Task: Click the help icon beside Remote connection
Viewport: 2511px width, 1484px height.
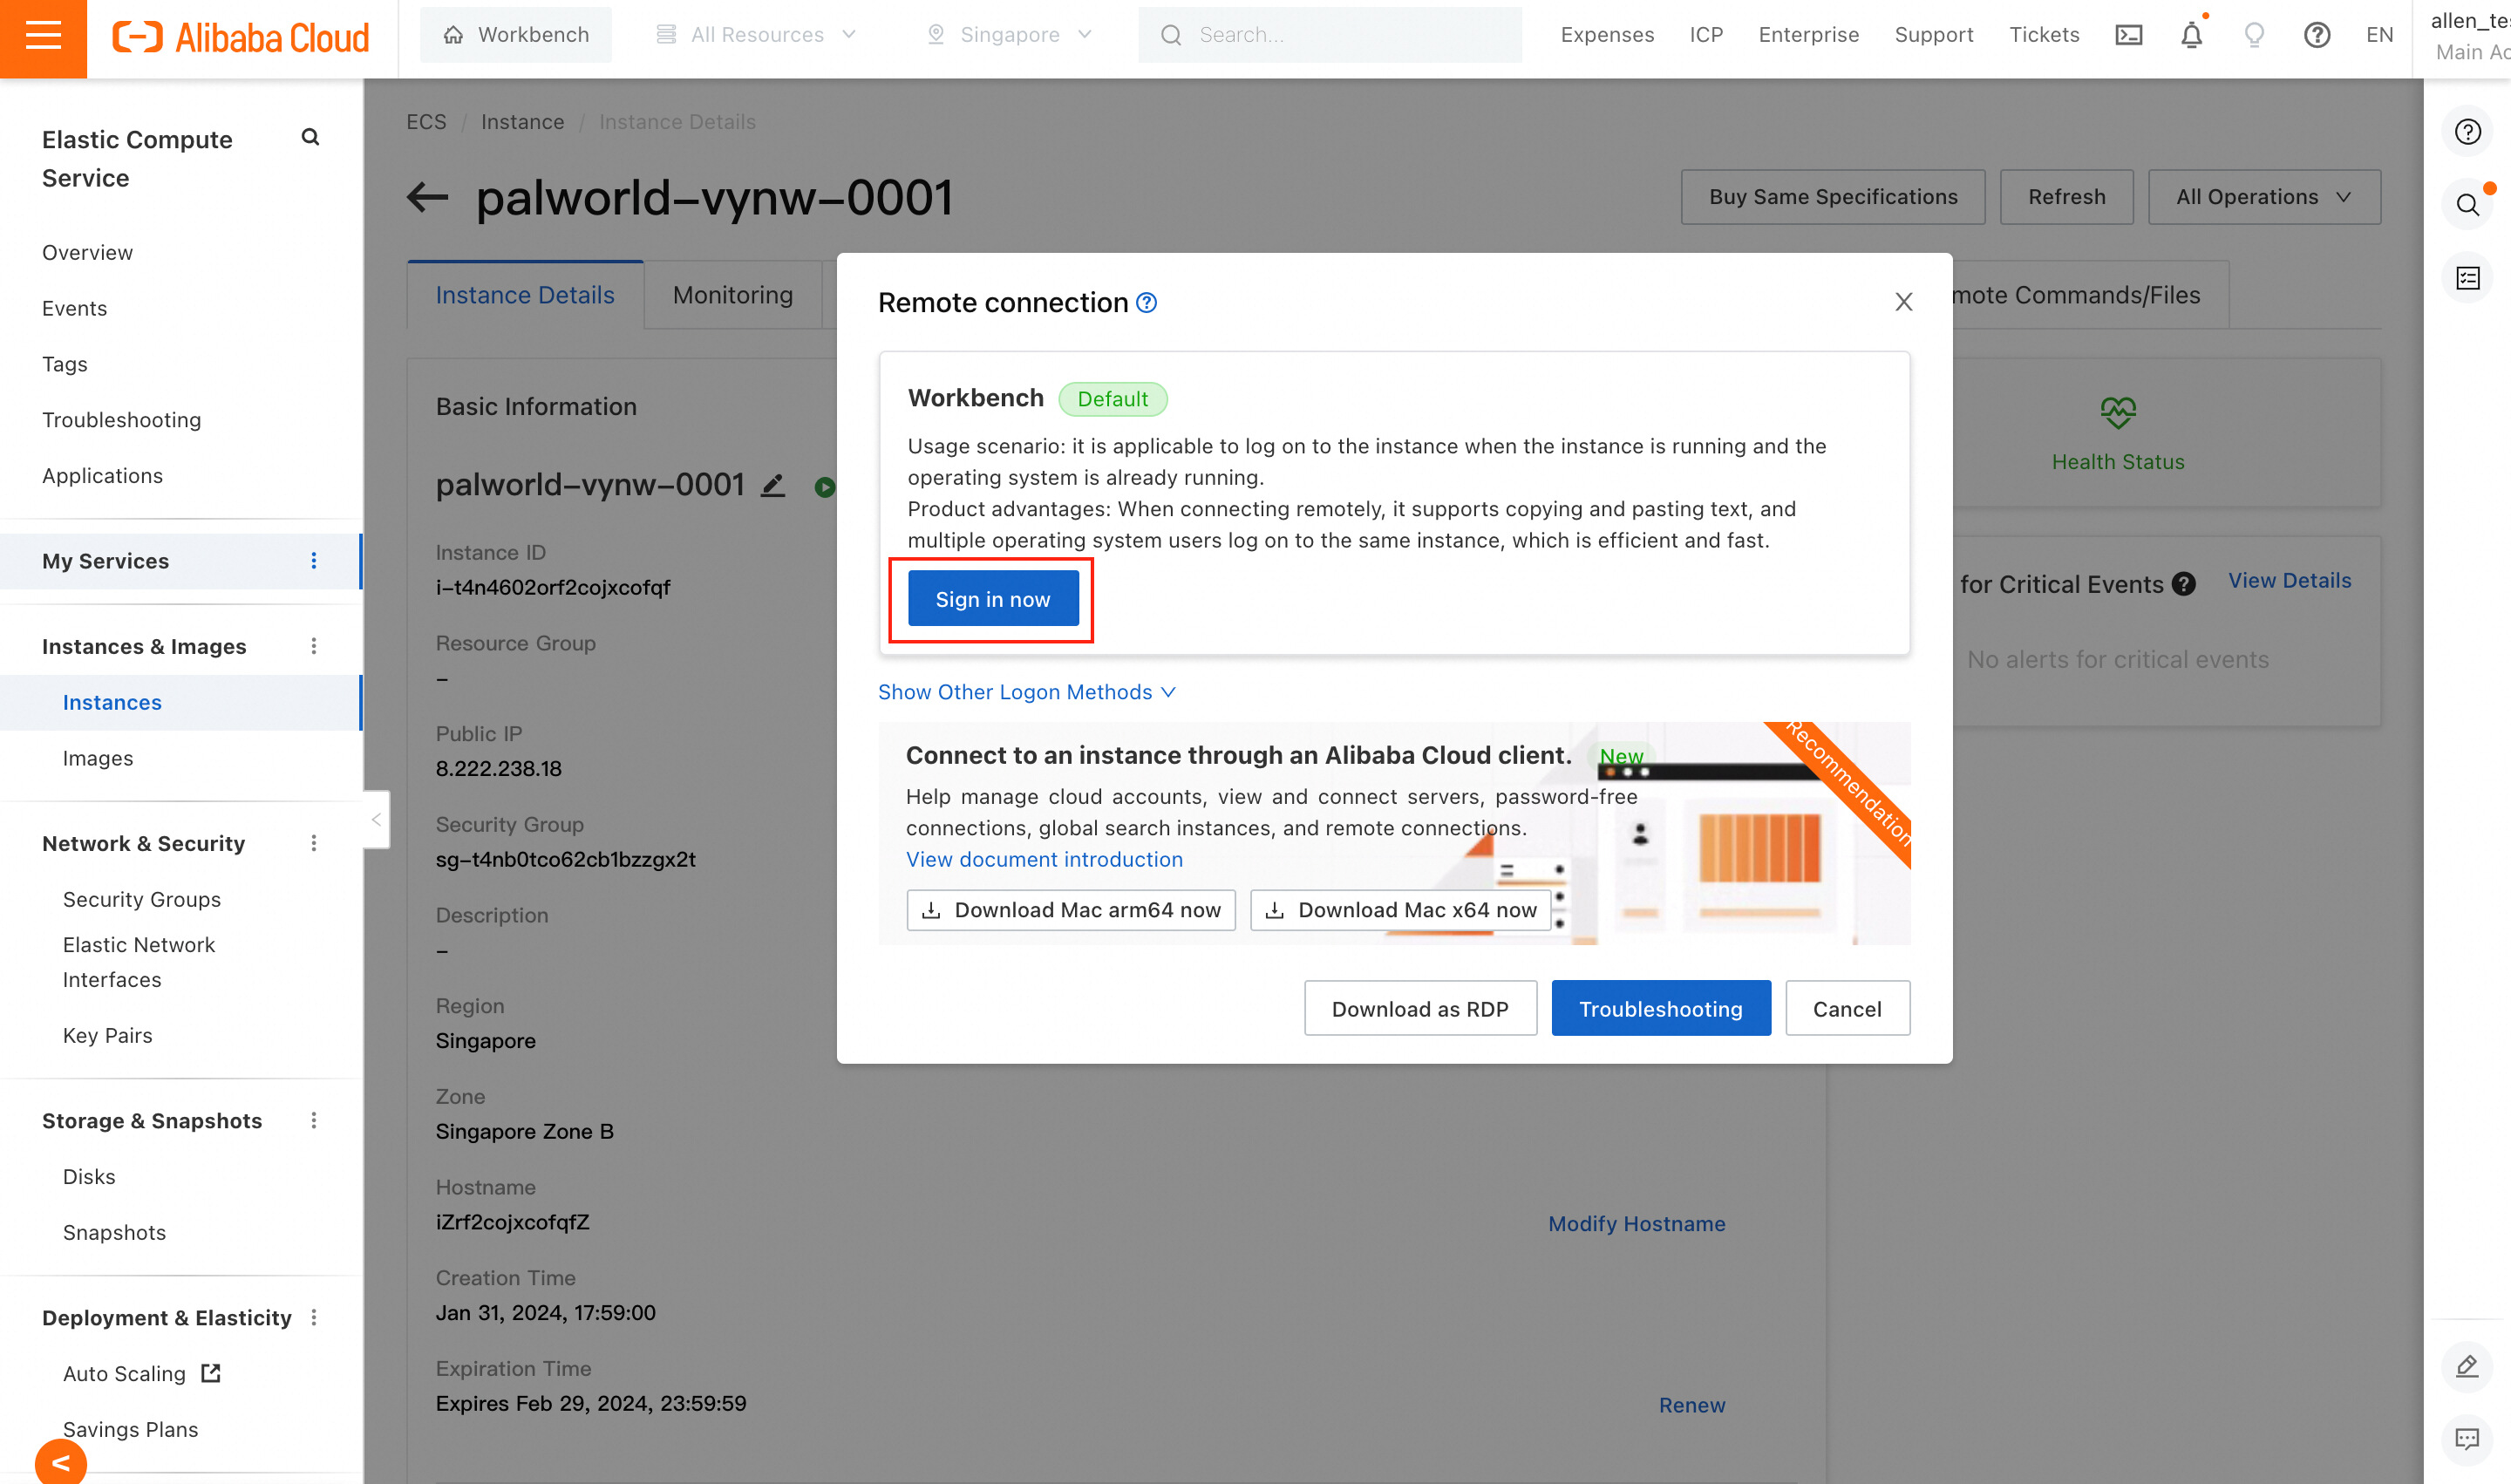Action: (x=1147, y=303)
